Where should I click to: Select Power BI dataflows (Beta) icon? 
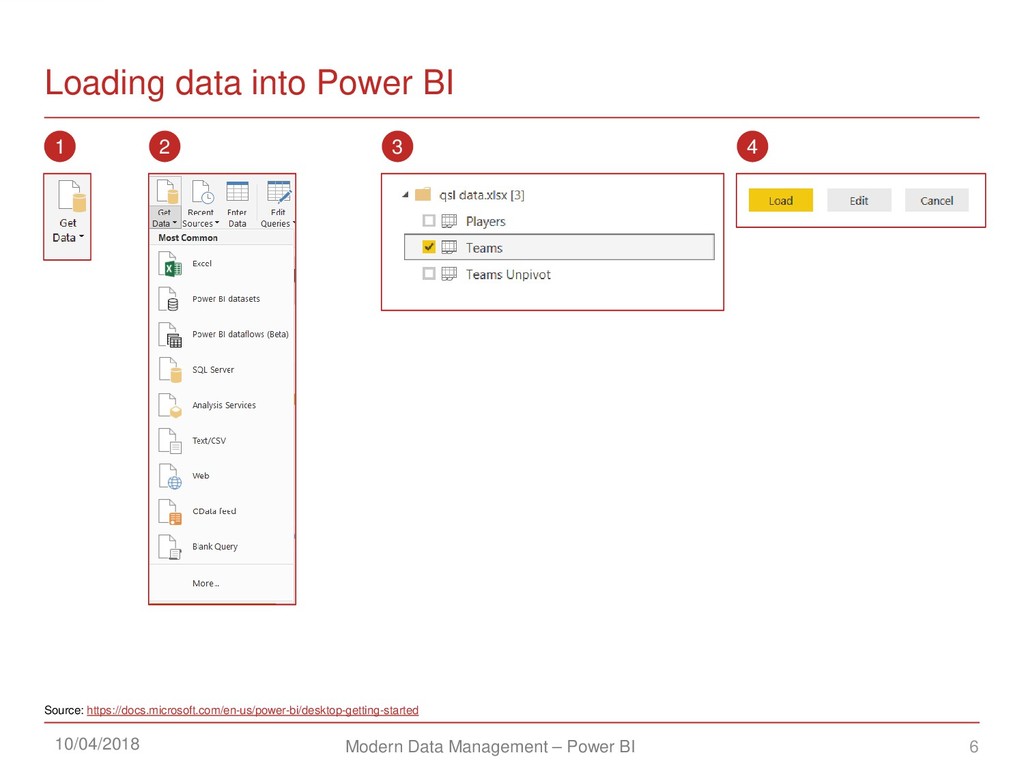pyautogui.click(x=170, y=335)
